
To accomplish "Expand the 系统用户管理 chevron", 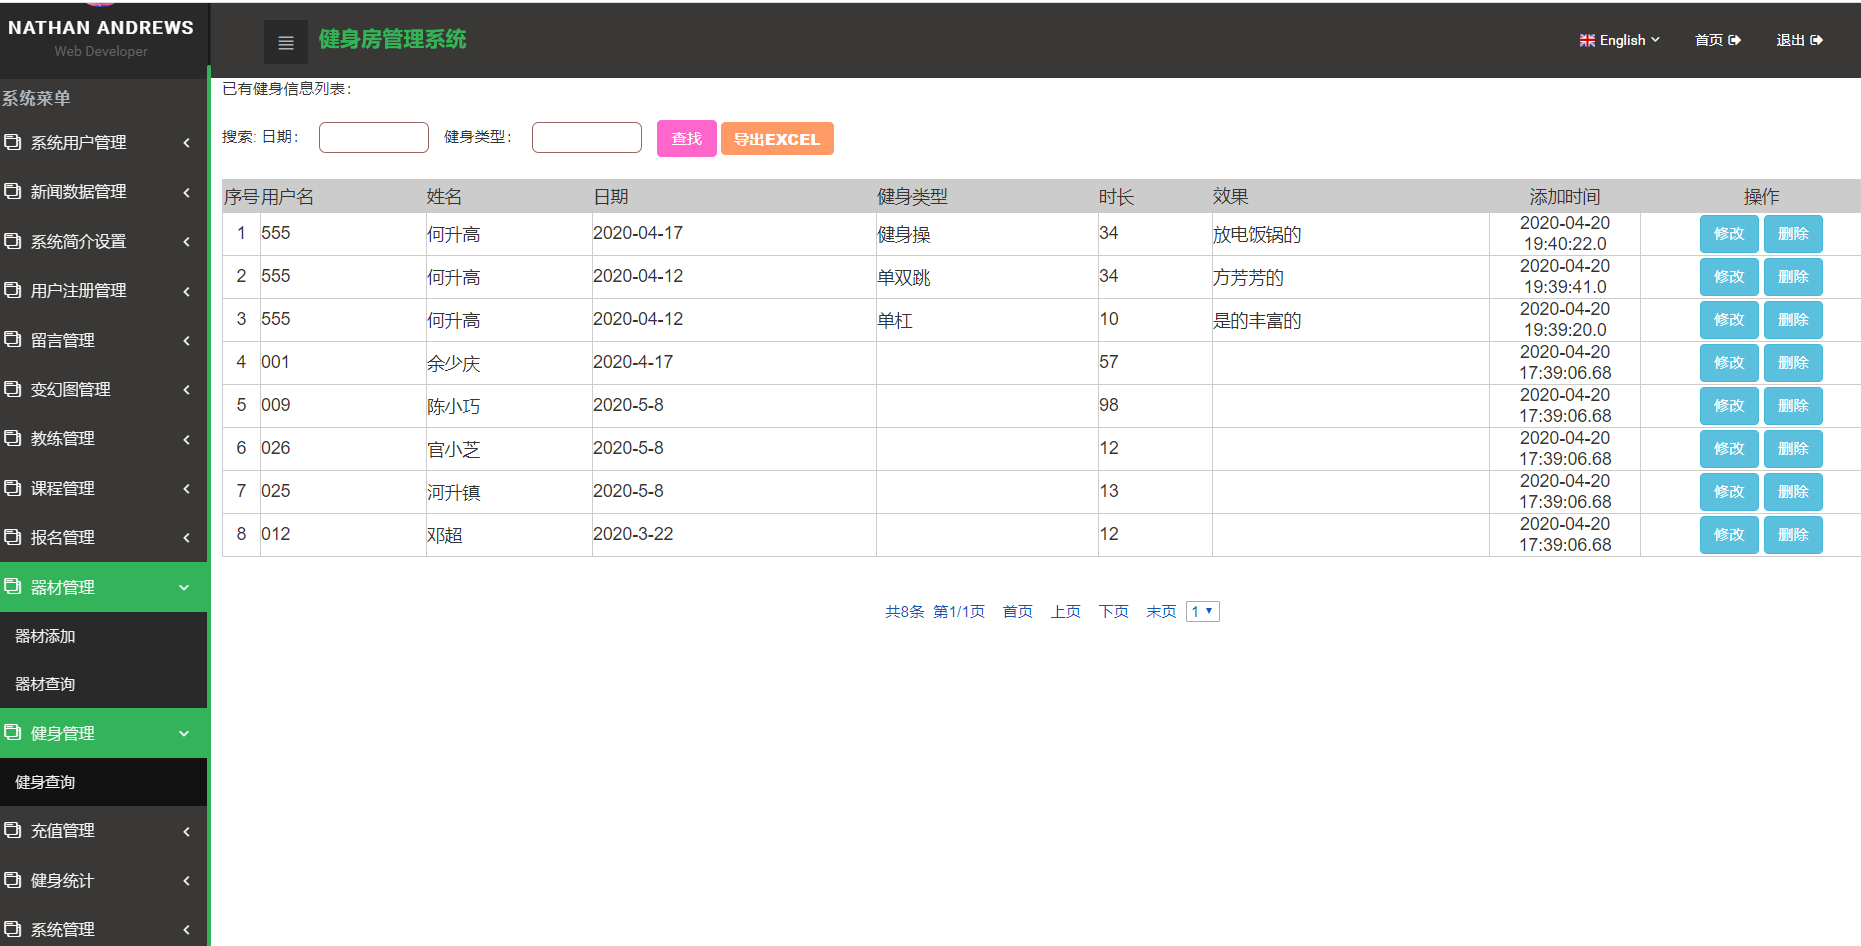I will click(x=186, y=143).
